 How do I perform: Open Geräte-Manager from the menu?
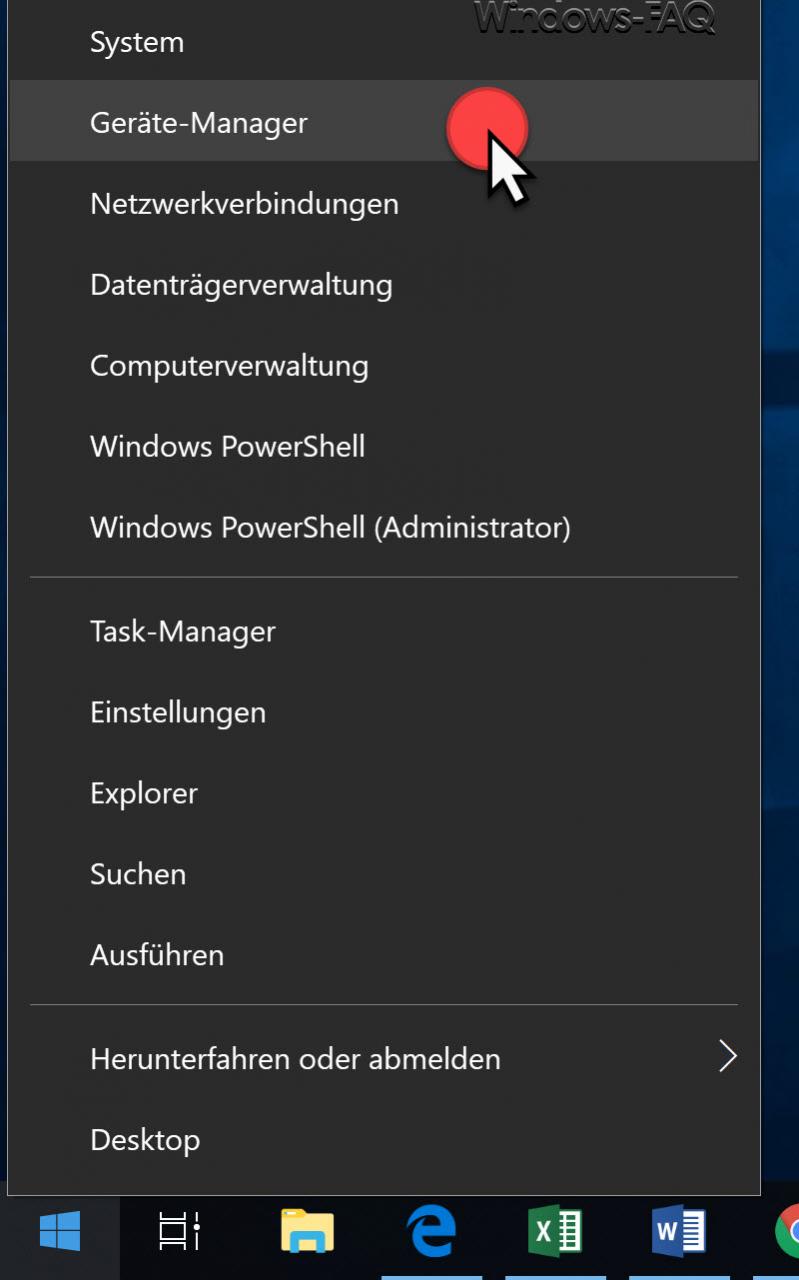tap(384, 121)
